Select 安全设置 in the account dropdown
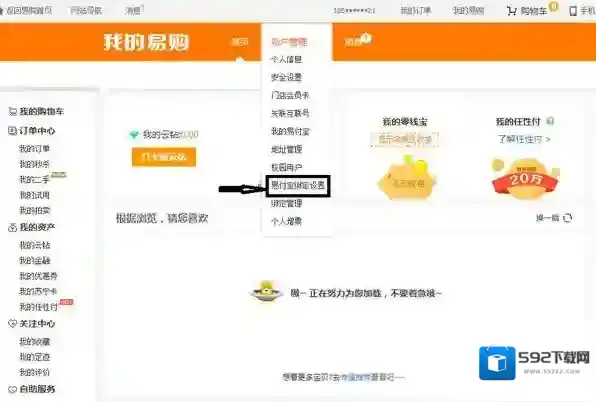596x402 pixels. pyautogui.click(x=286, y=77)
